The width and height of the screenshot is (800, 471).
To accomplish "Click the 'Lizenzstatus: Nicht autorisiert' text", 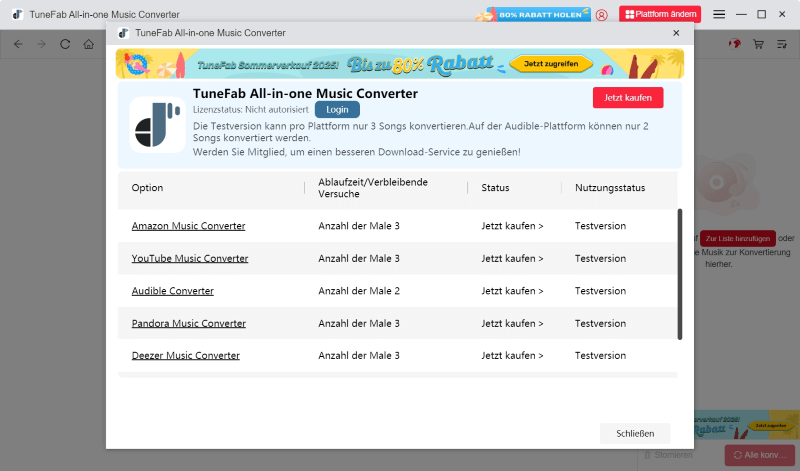I will click(251, 110).
